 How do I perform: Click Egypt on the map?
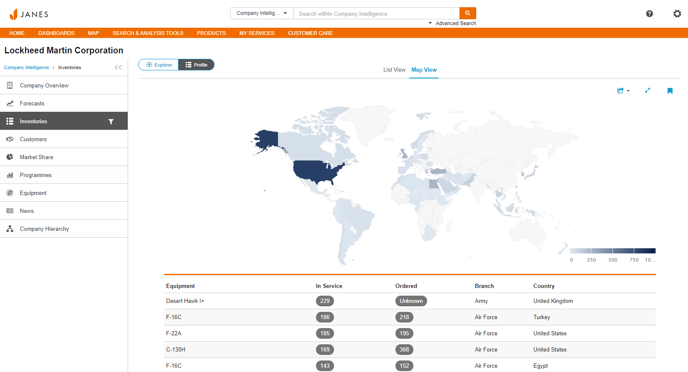[x=433, y=184]
